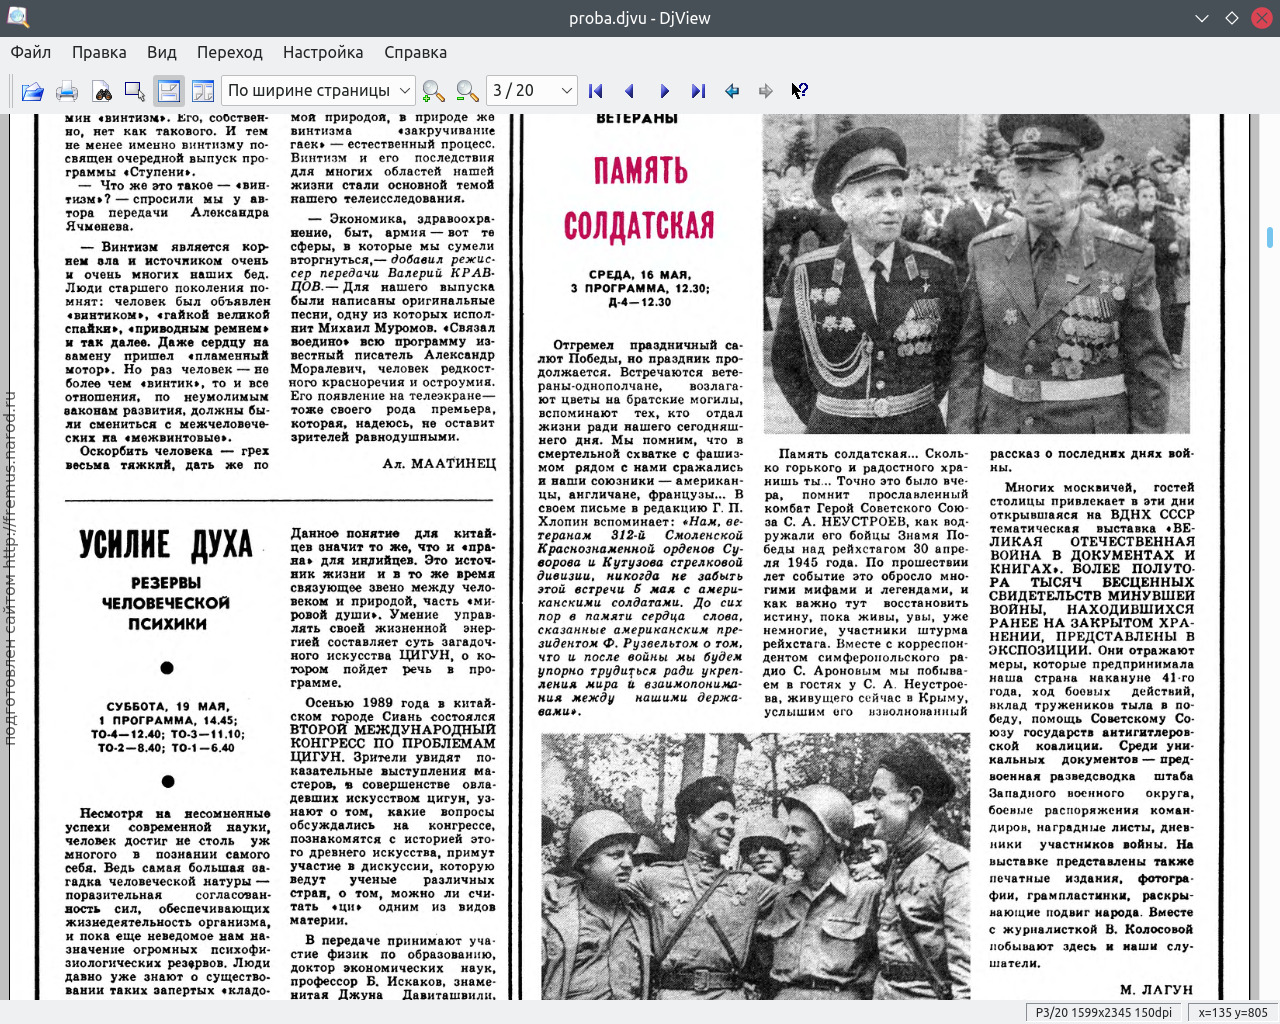Activate the rectangle Select tool
Viewport: 1280px width, 1024px height.
(x=135, y=91)
